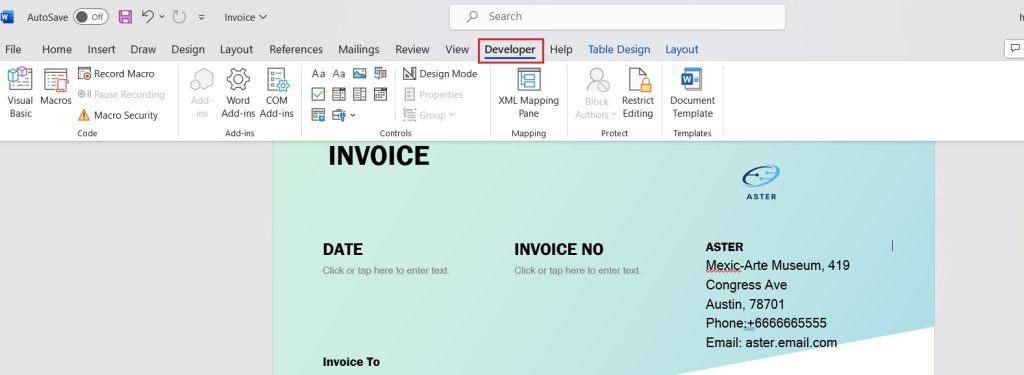Switch to the Mailings tab
Screen dimensions: 1024x375
(359, 49)
